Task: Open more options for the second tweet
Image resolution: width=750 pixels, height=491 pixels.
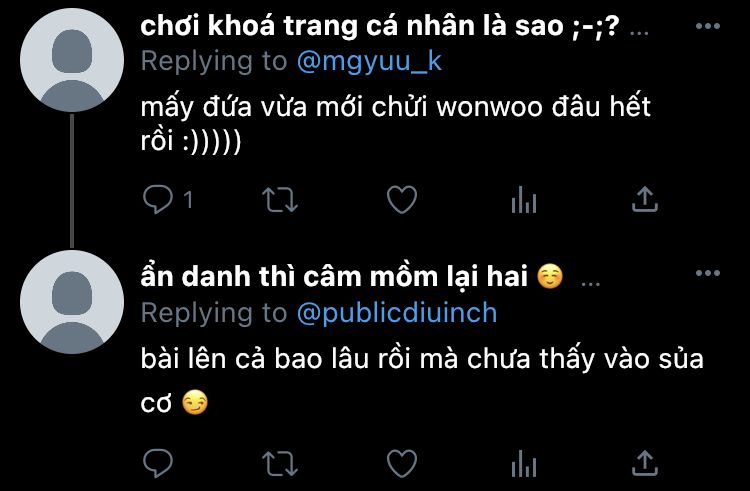Action: [x=707, y=273]
